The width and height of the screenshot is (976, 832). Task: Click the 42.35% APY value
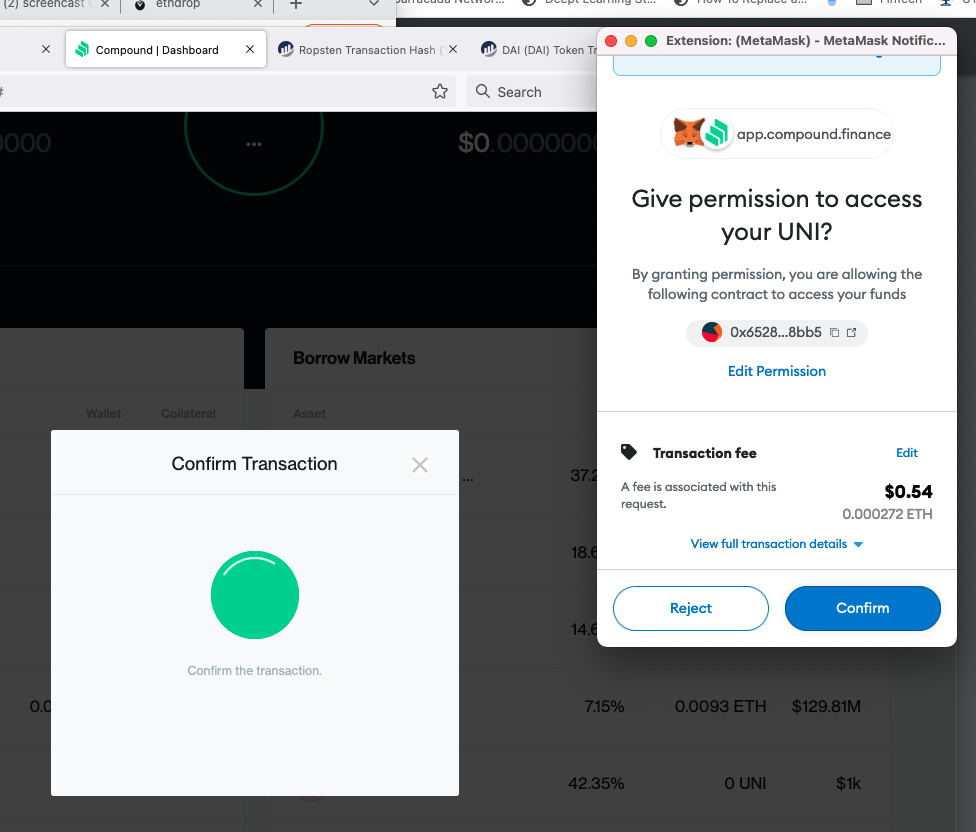pyautogui.click(x=596, y=783)
